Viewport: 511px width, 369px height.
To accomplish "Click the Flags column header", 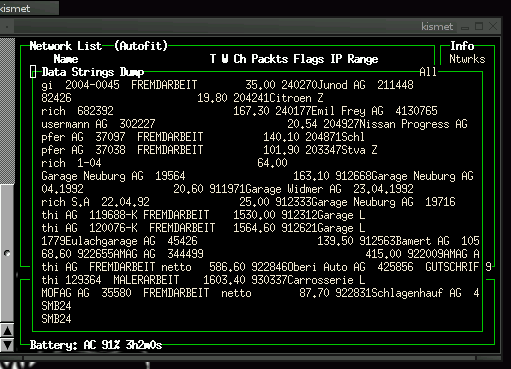I will [x=309, y=59].
